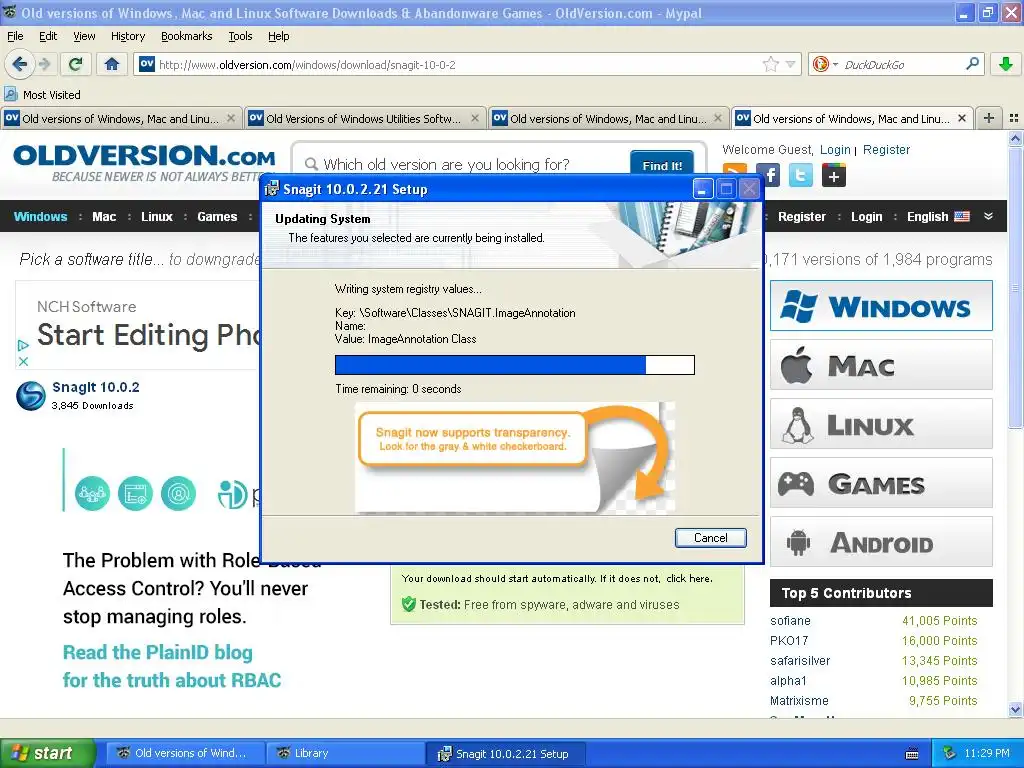Expand the English language dropdown
This screenshot has height=768, width=1024.
(x=938, y=217)
